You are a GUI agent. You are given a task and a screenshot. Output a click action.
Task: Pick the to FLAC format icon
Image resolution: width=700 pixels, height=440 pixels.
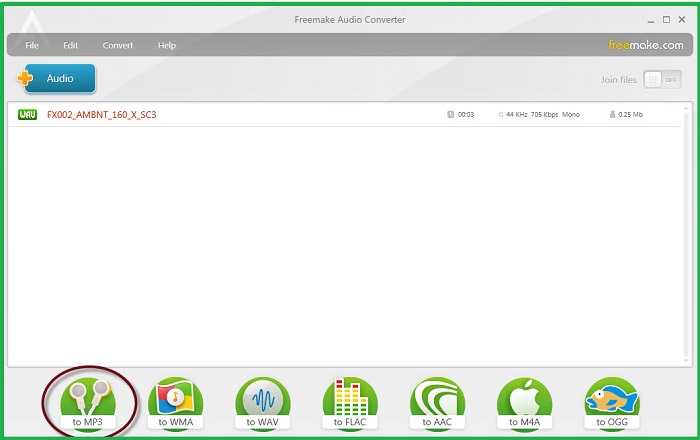coord(350,405)
